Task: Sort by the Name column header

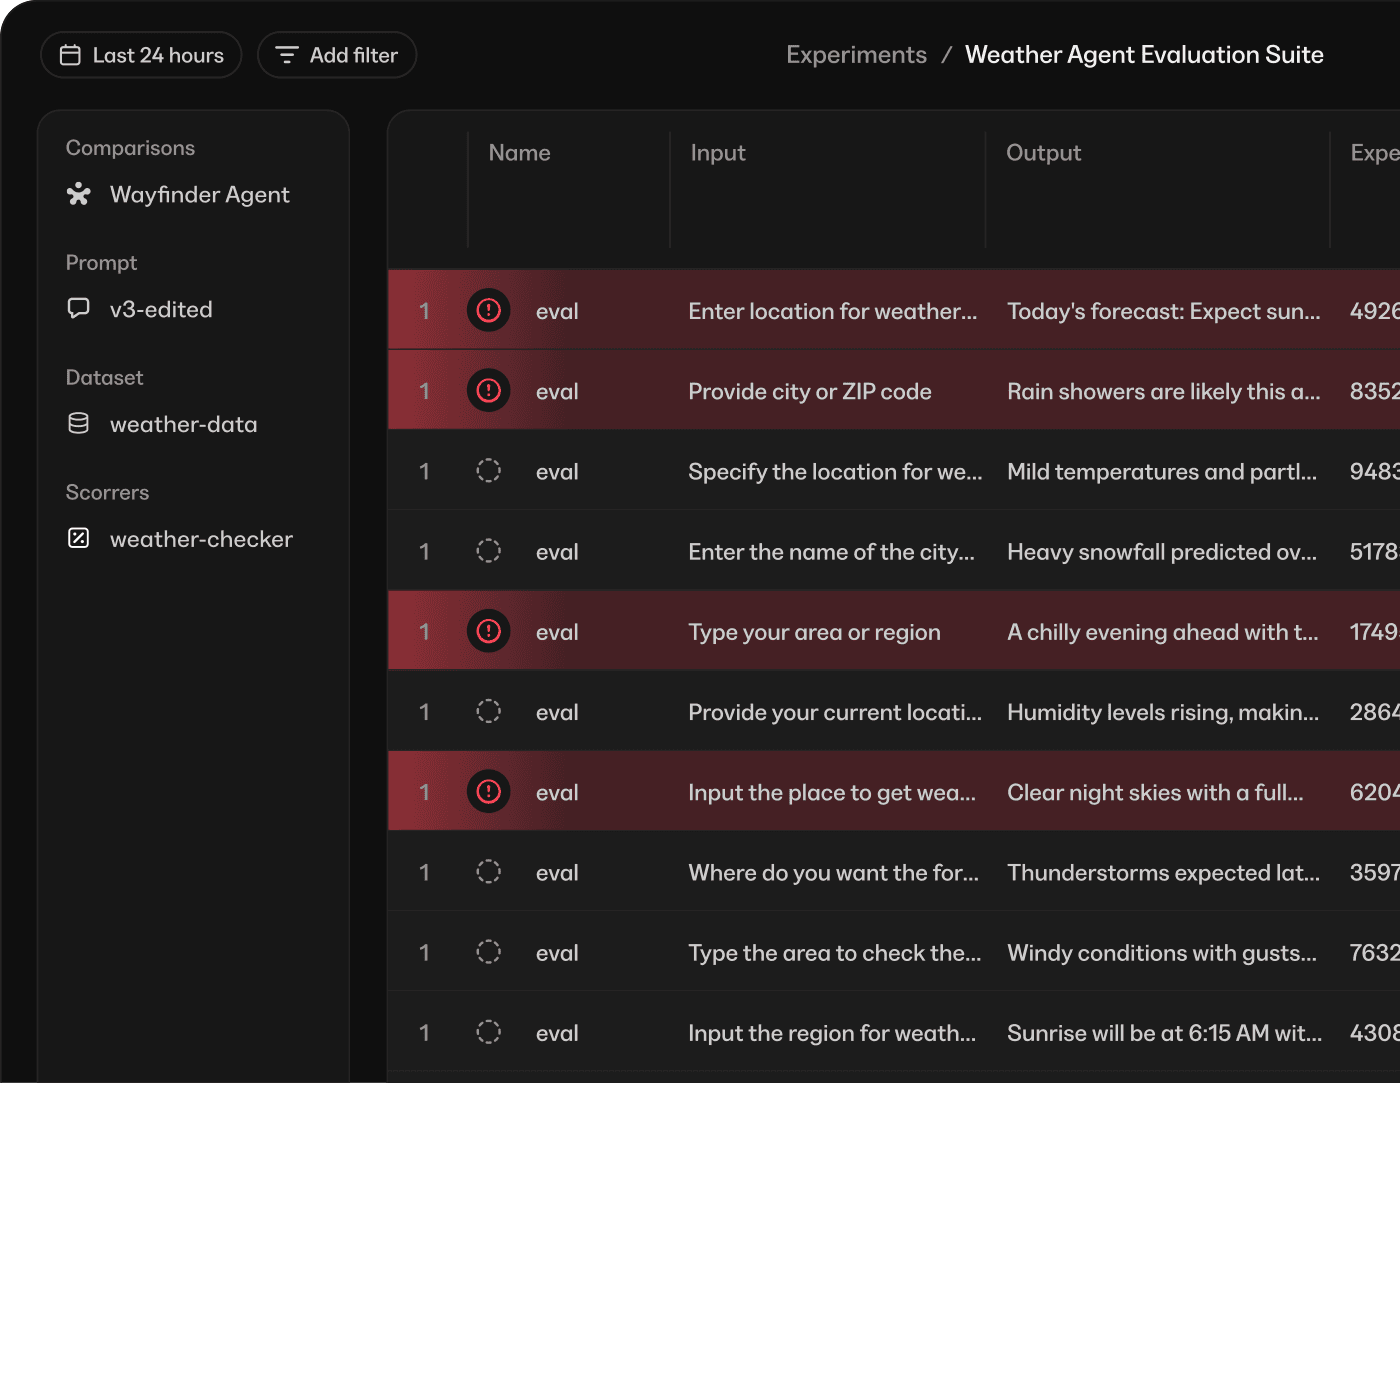Action: pyautogui.click(x=520, y=153)
